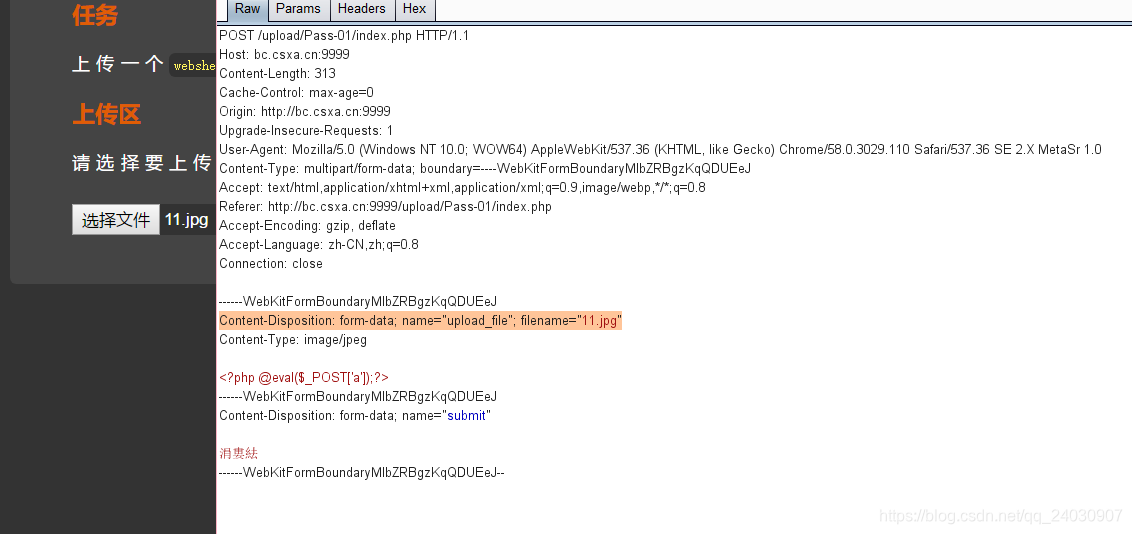Click the PHP eval payload line
Viewport: 1132px width, 534px height.
[x=304, y=377]
